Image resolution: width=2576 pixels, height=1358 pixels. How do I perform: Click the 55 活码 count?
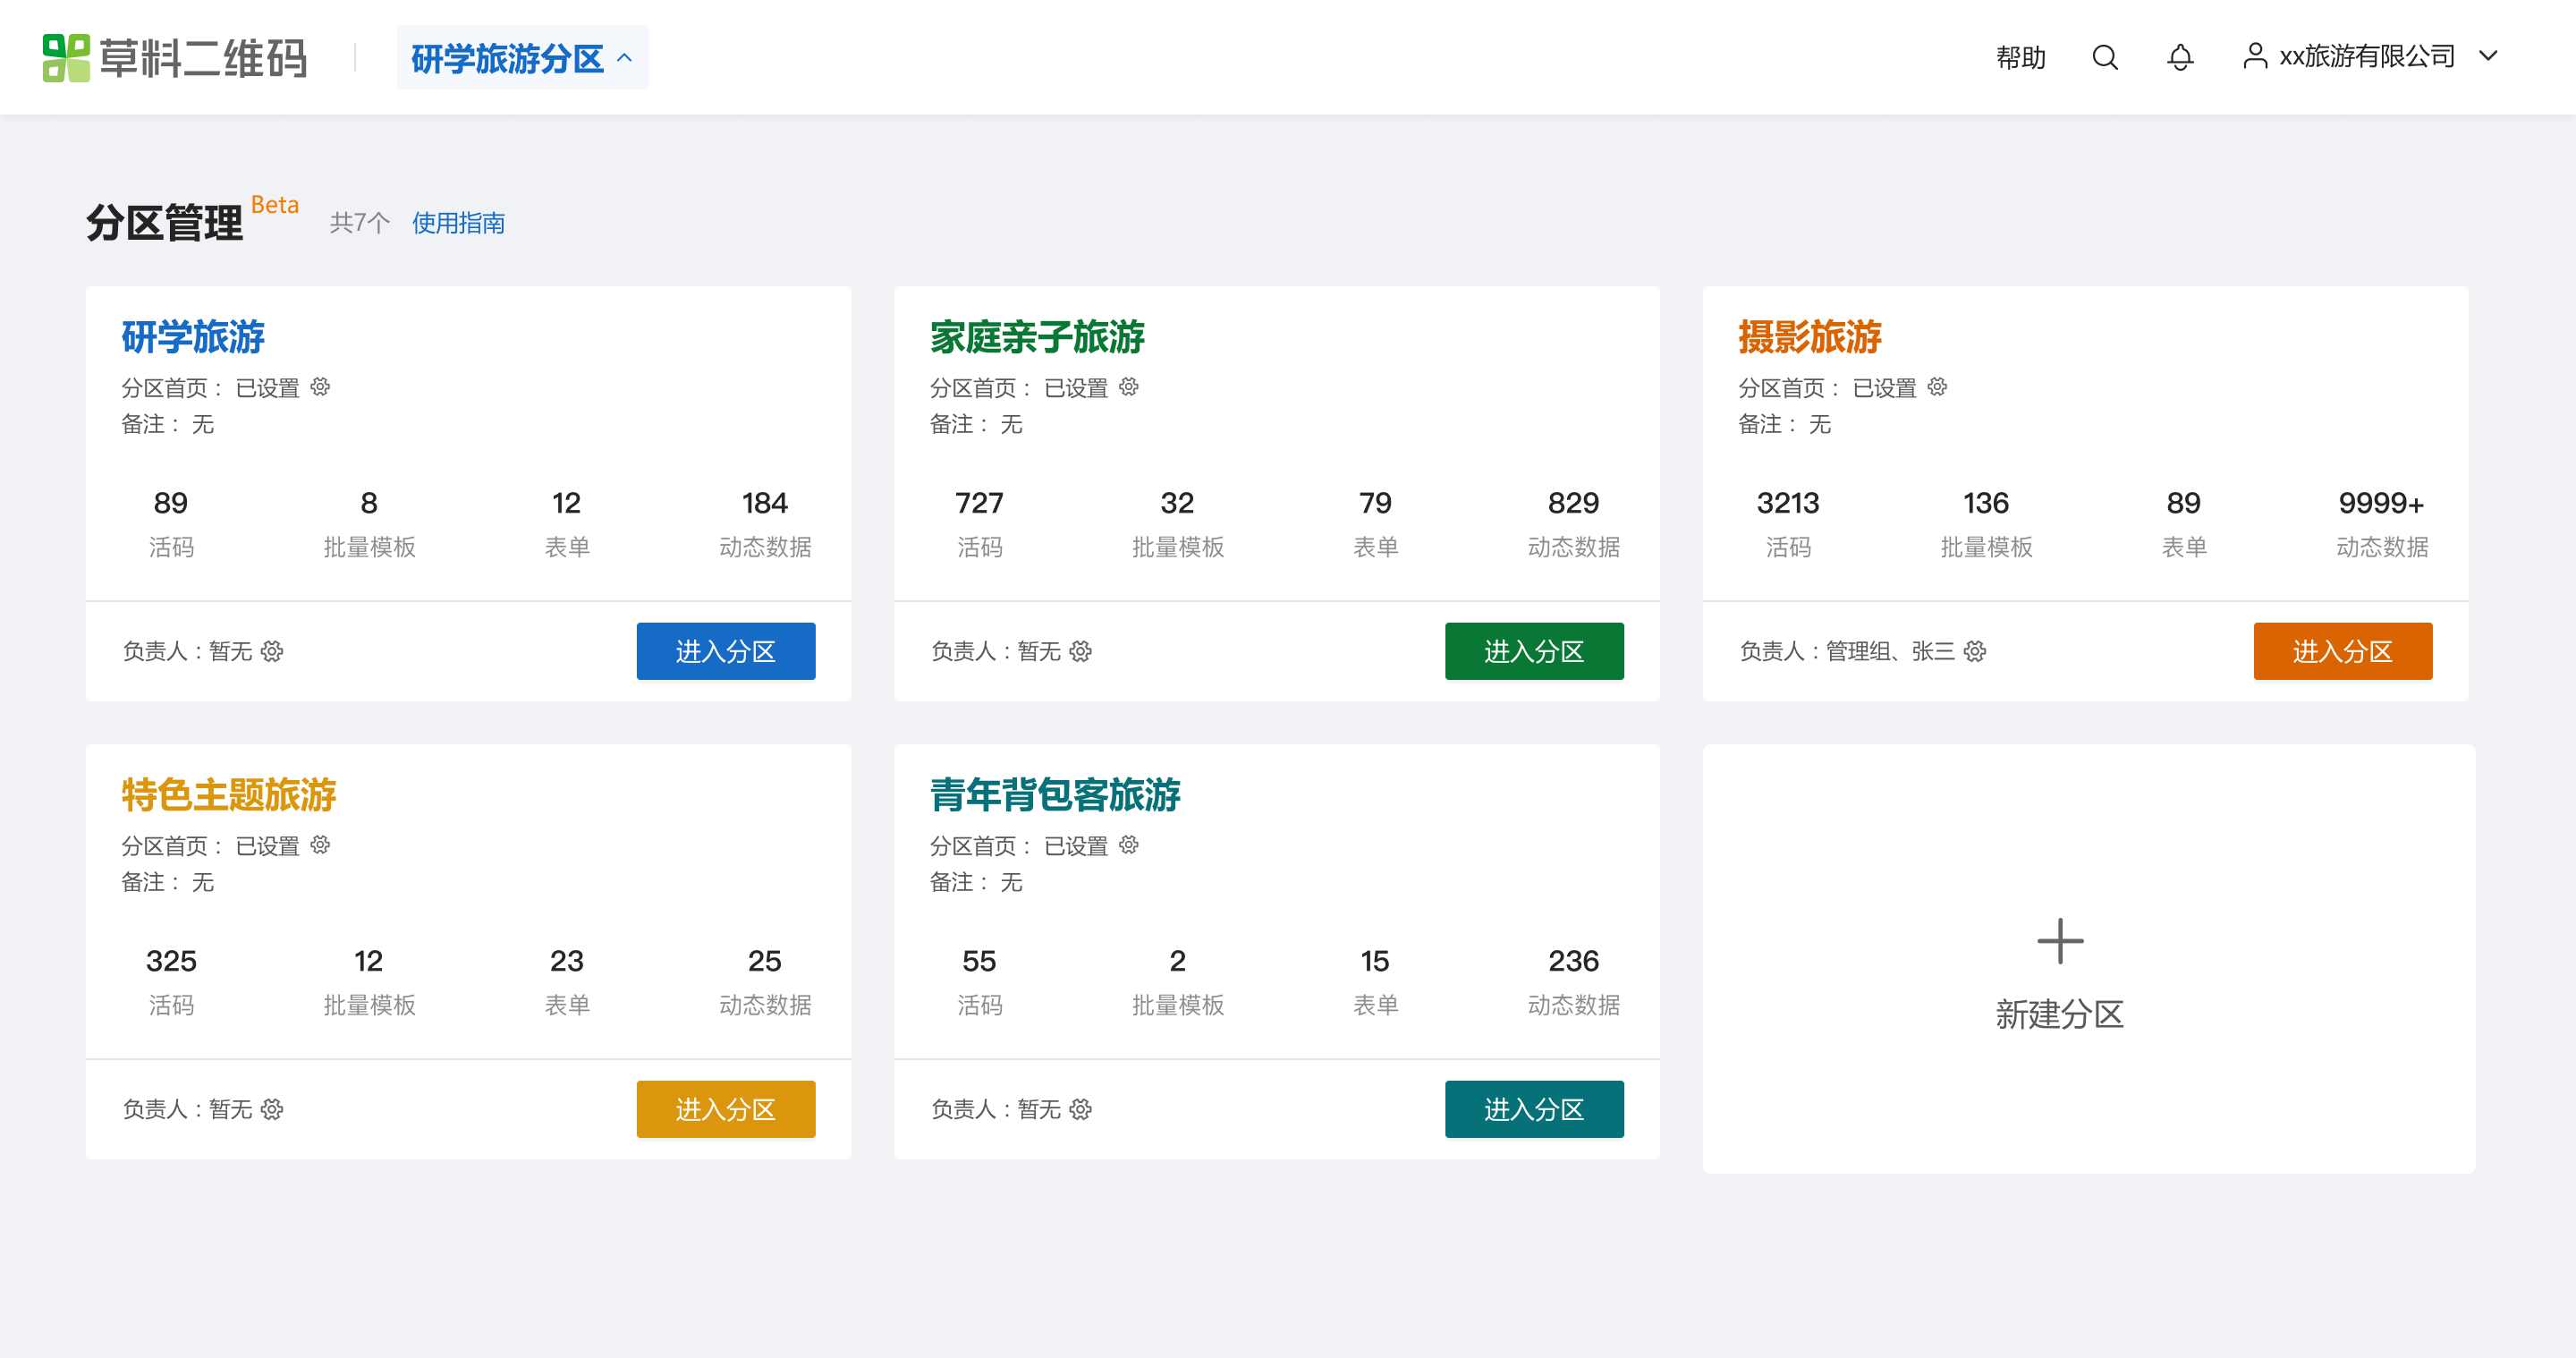[979, 961]
